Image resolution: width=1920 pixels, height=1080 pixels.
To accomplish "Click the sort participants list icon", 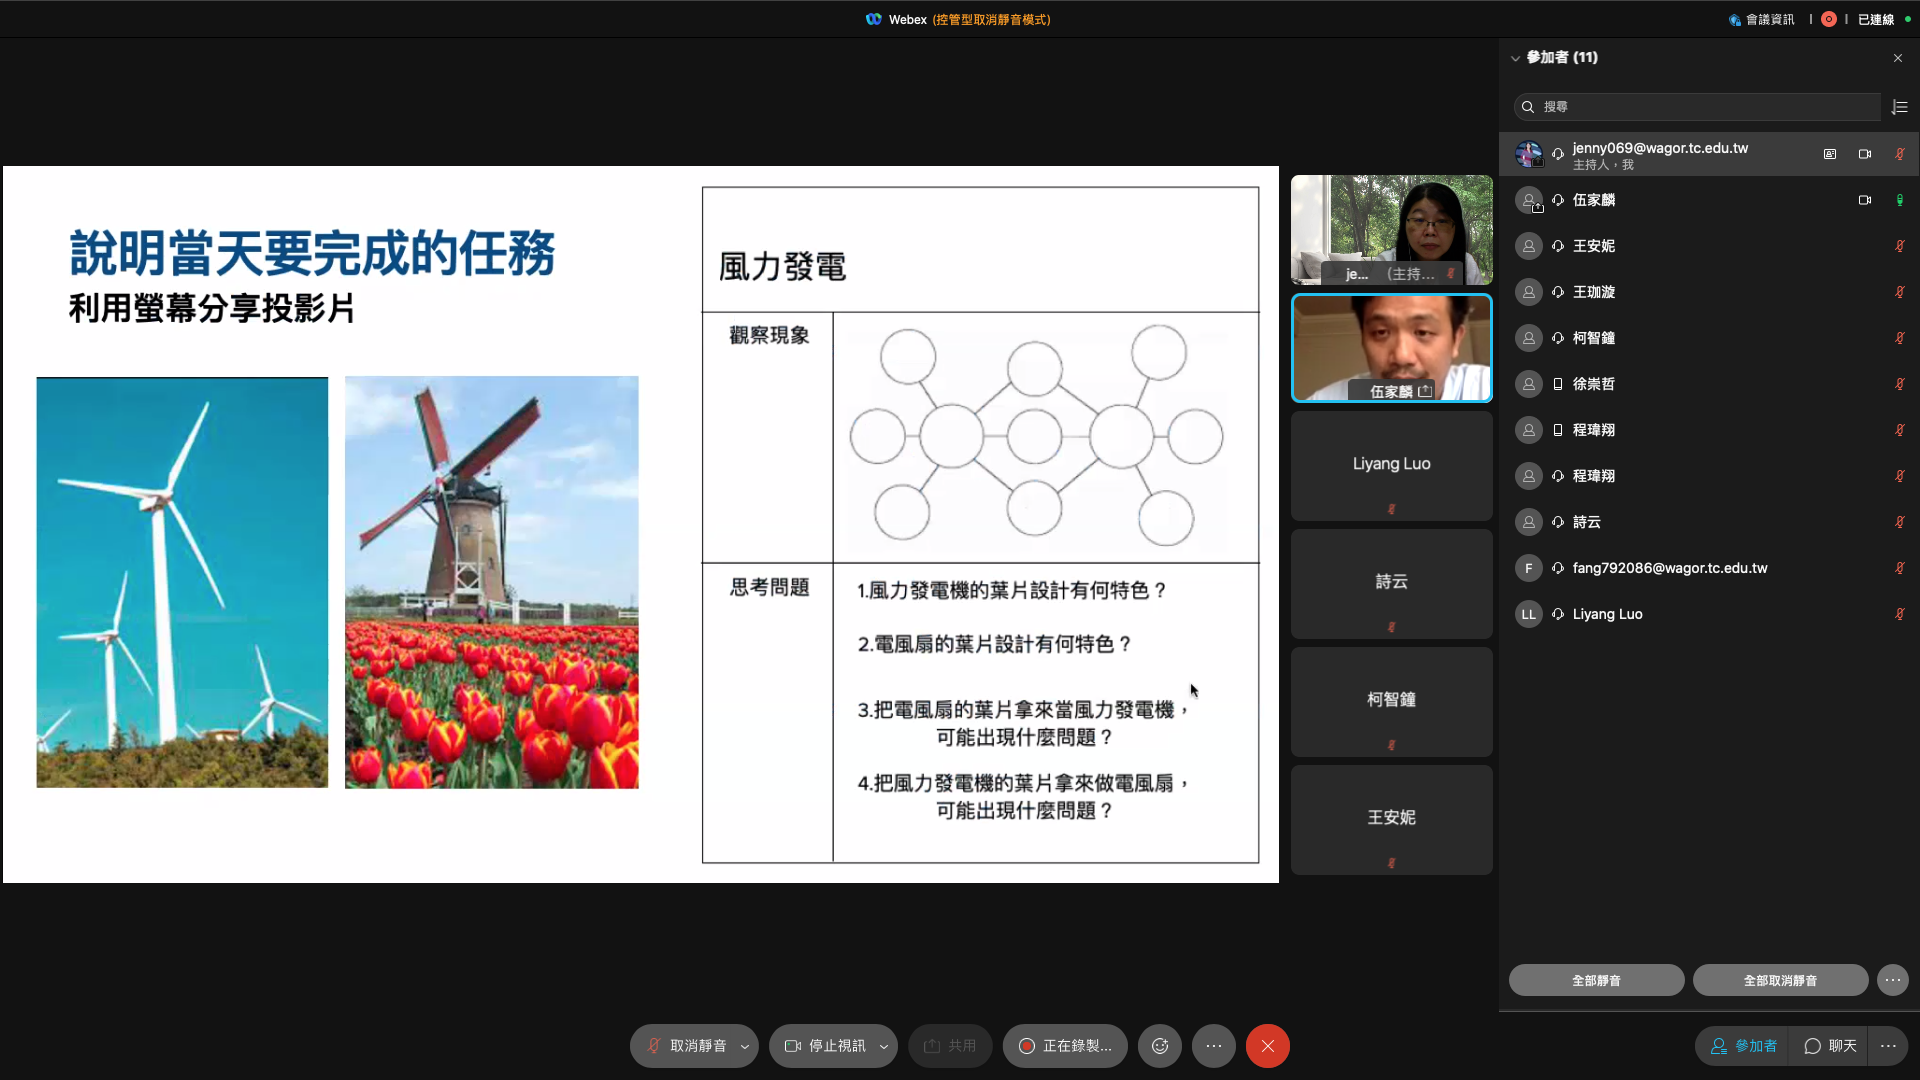I will coord(1900,107).
